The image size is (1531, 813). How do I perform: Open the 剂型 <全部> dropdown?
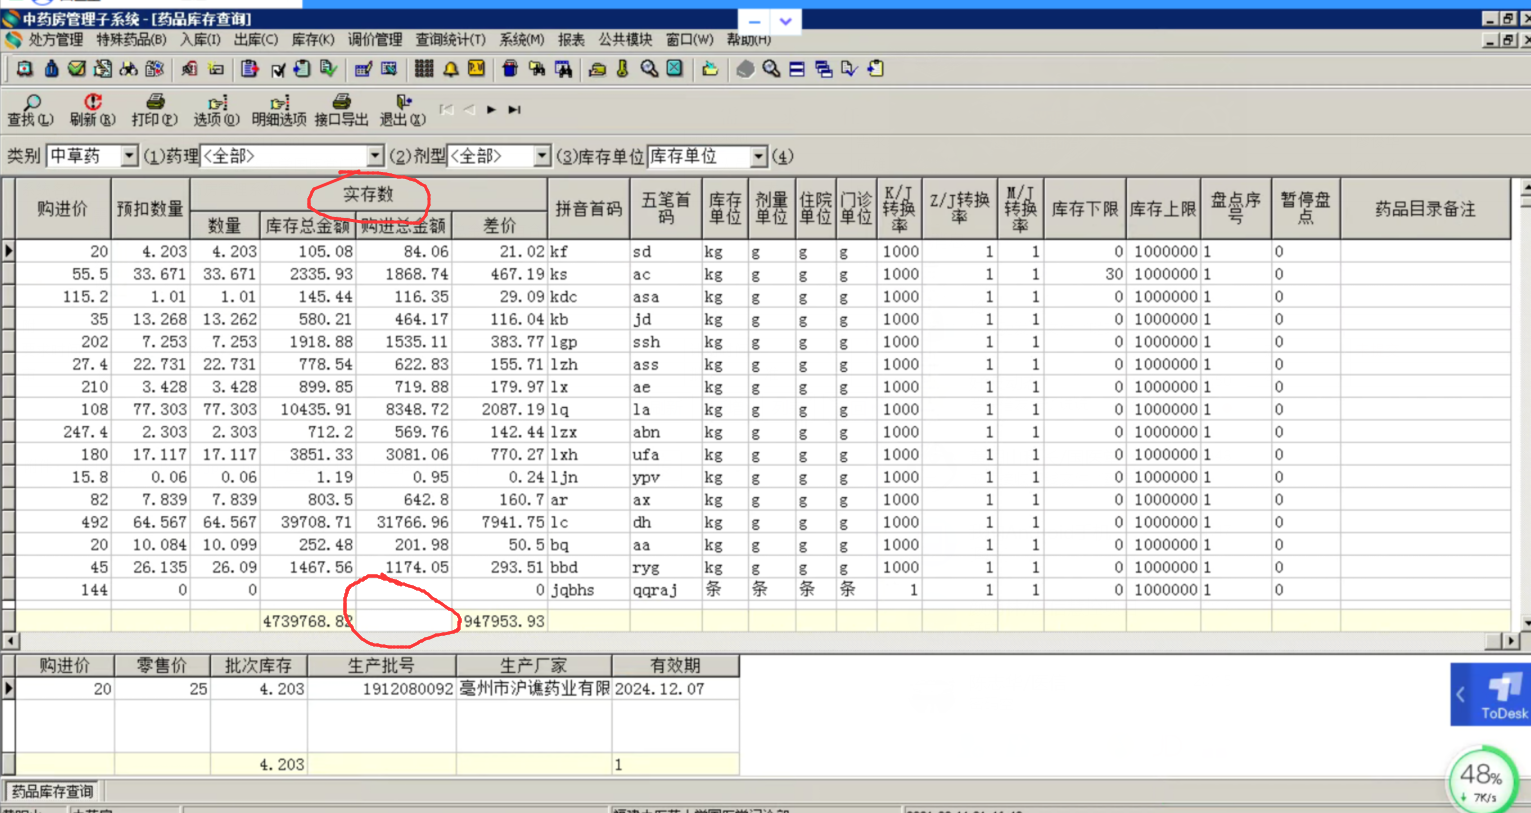click(541, 156)
